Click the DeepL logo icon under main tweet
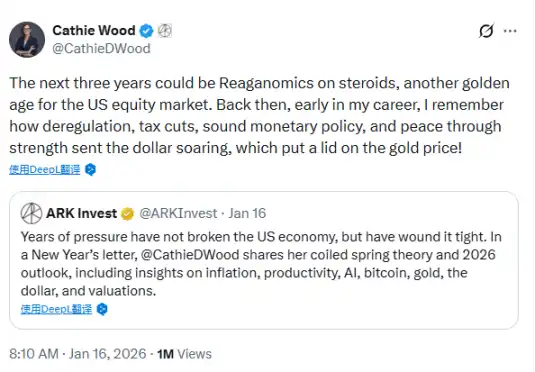This screenshot has width=535, height=372. coord(90,169)
